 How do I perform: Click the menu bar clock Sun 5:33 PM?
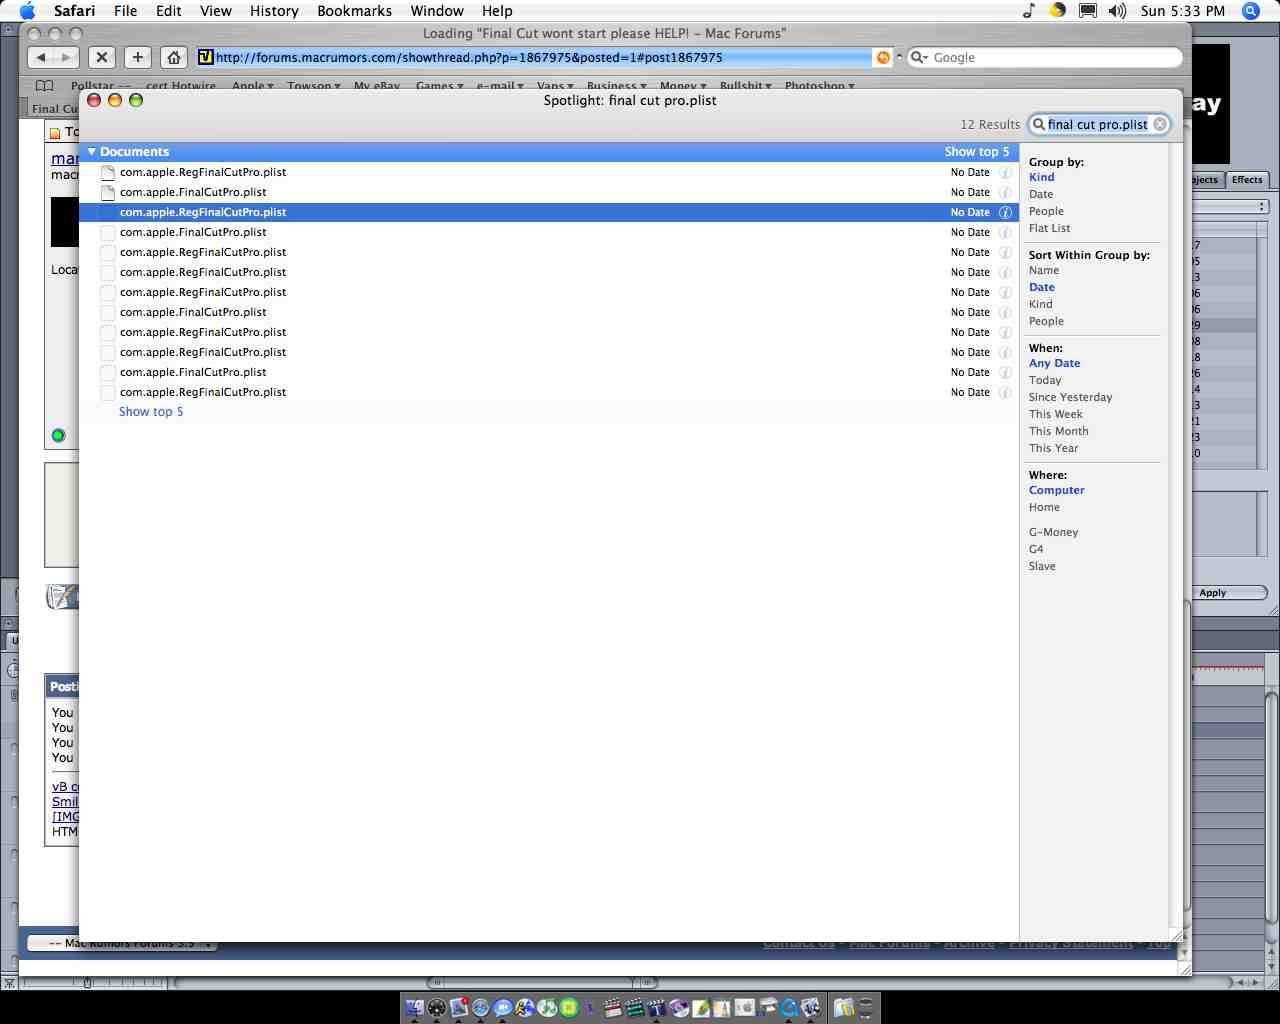coord(1183,11)
